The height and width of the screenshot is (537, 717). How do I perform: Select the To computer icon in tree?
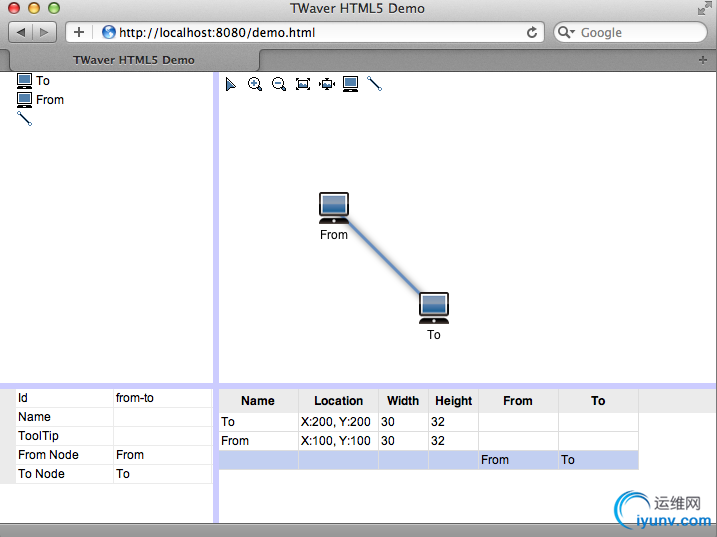point(24,81)
